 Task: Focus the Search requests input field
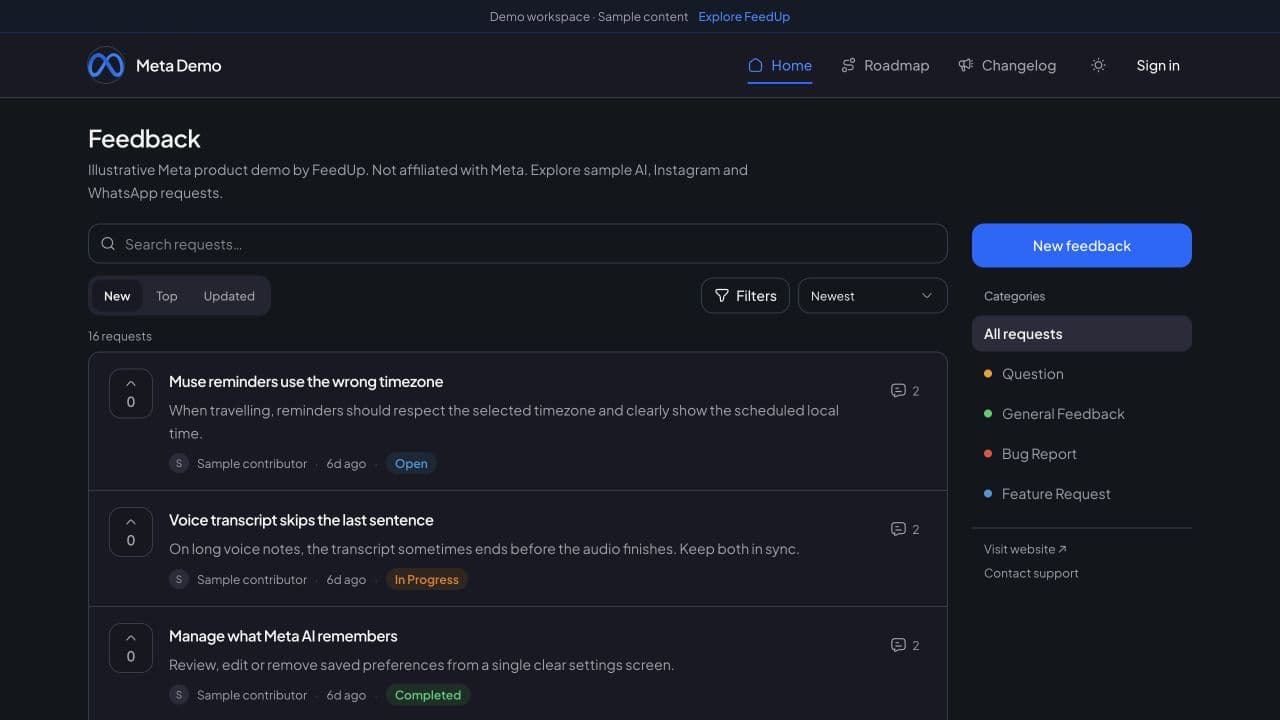click(x=518, y=244)
